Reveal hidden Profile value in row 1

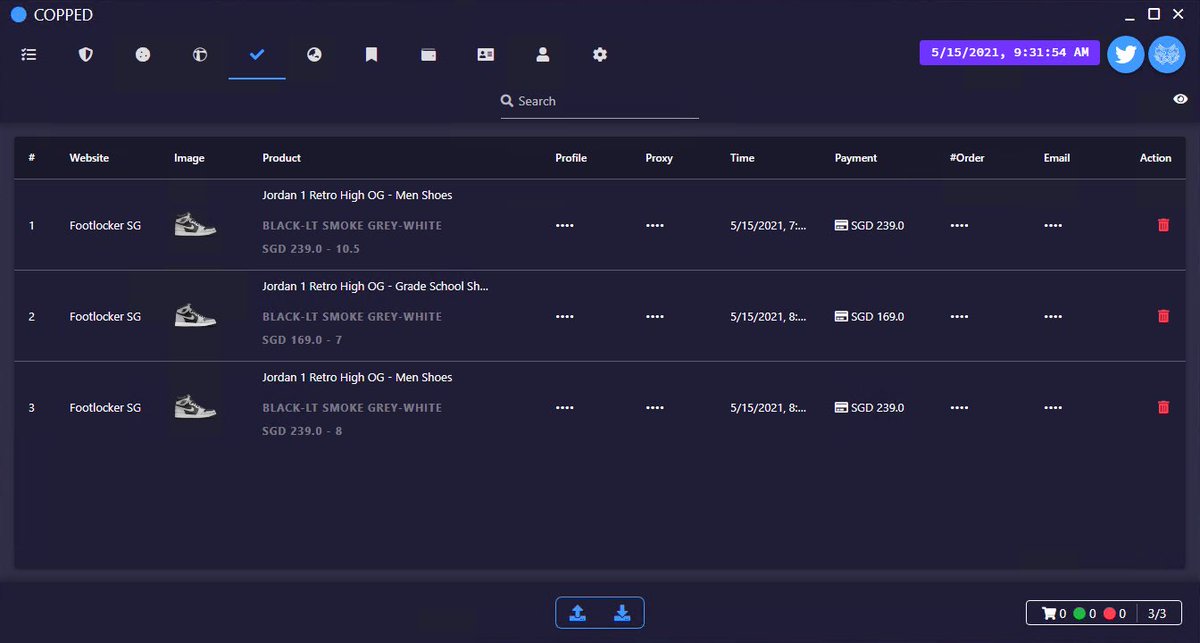coord(564,226)
